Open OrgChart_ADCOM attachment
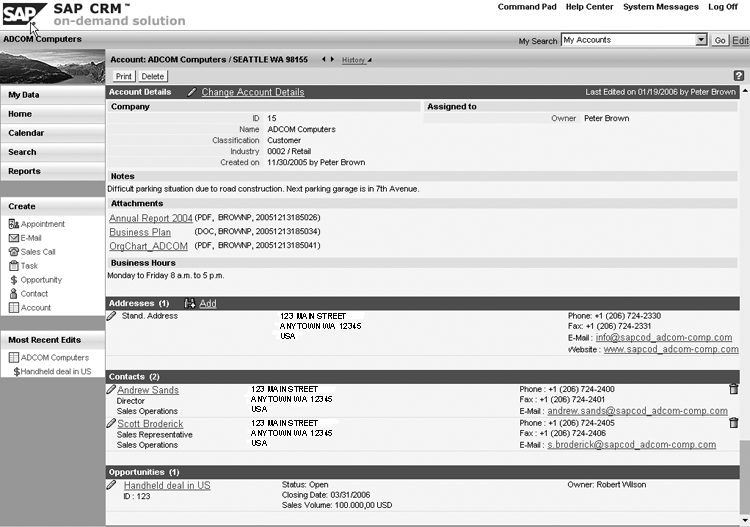750x527 pixels. coord(148,246)
